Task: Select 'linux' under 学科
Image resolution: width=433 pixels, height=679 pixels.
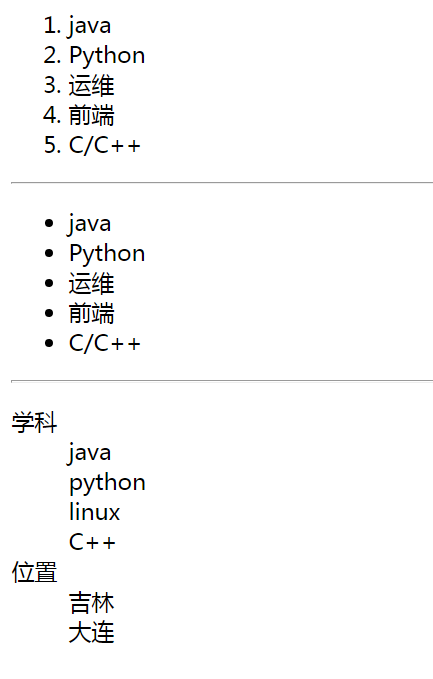Action: pos(94,512)
